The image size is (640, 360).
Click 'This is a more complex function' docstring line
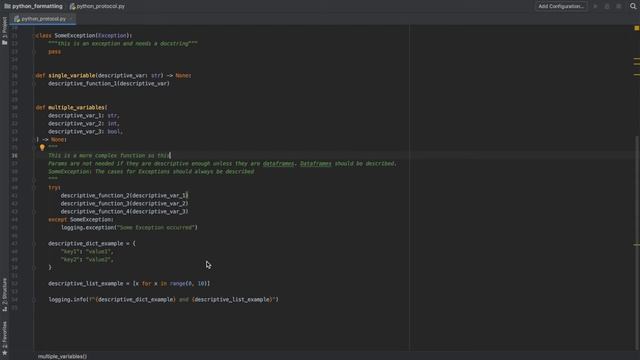tap(109, 156)
